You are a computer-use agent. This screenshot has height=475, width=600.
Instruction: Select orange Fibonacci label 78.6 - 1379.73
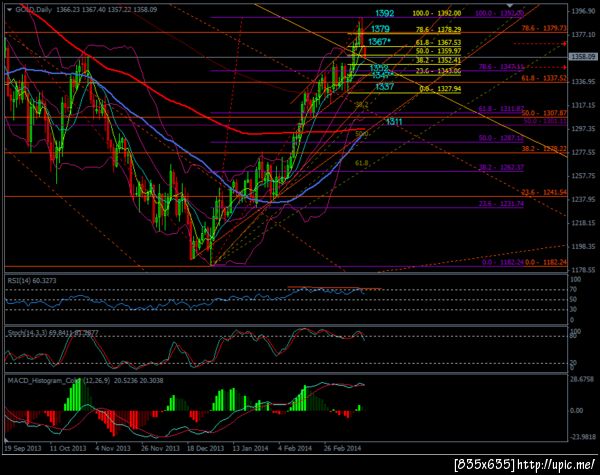[x=544, y=28]
